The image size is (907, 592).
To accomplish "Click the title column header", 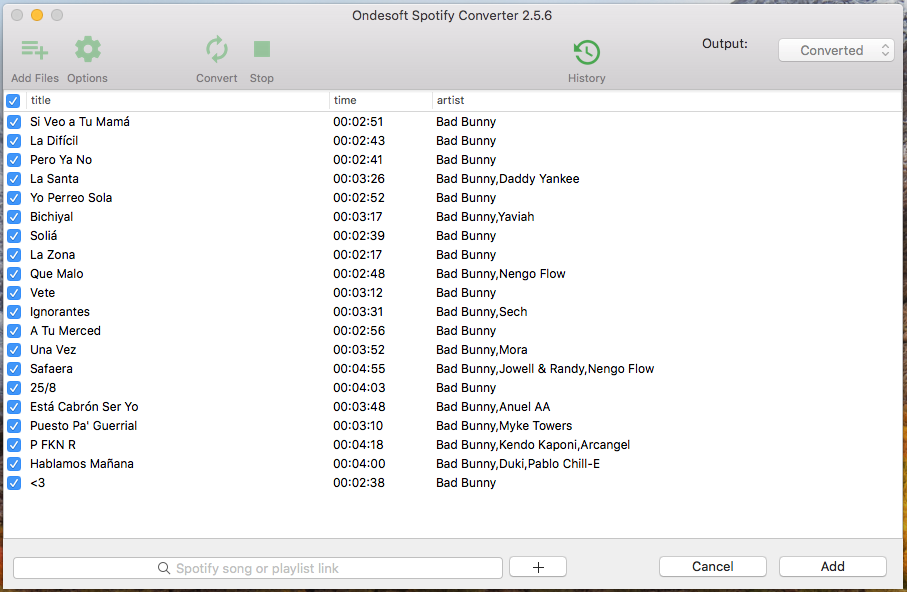I will pos(178,100).
